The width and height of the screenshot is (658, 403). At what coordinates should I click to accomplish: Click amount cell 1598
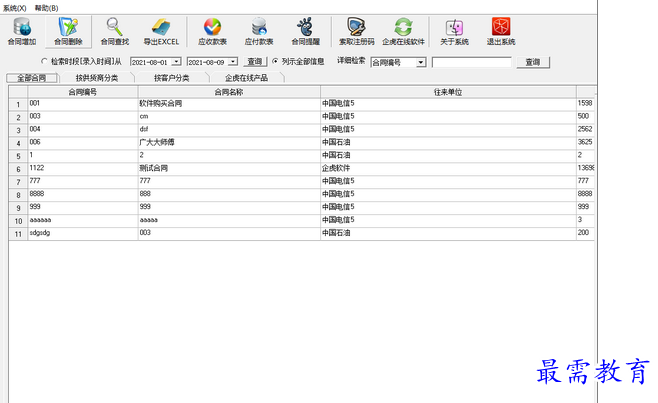(x=585, y=104)
